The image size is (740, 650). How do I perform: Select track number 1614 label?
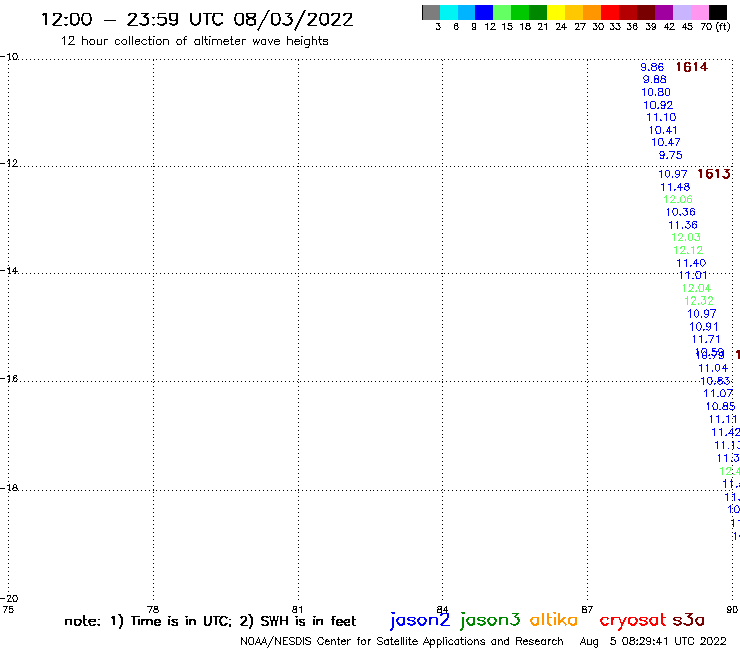point(691,67)
